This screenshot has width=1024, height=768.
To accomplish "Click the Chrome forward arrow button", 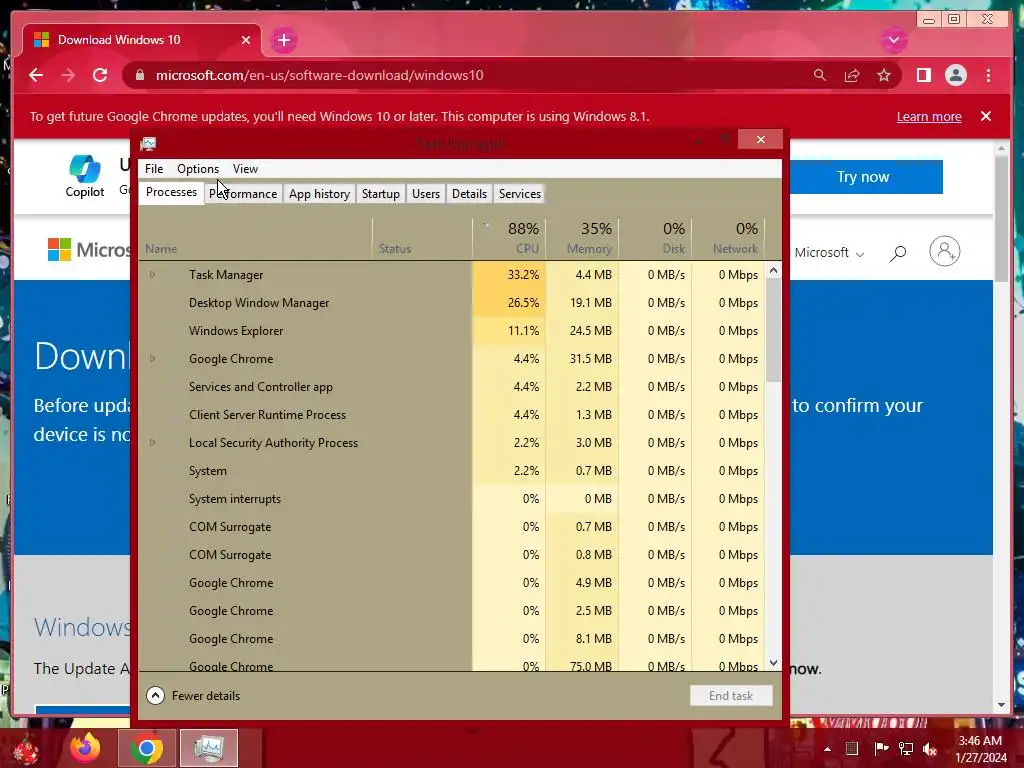I will 68,75.
